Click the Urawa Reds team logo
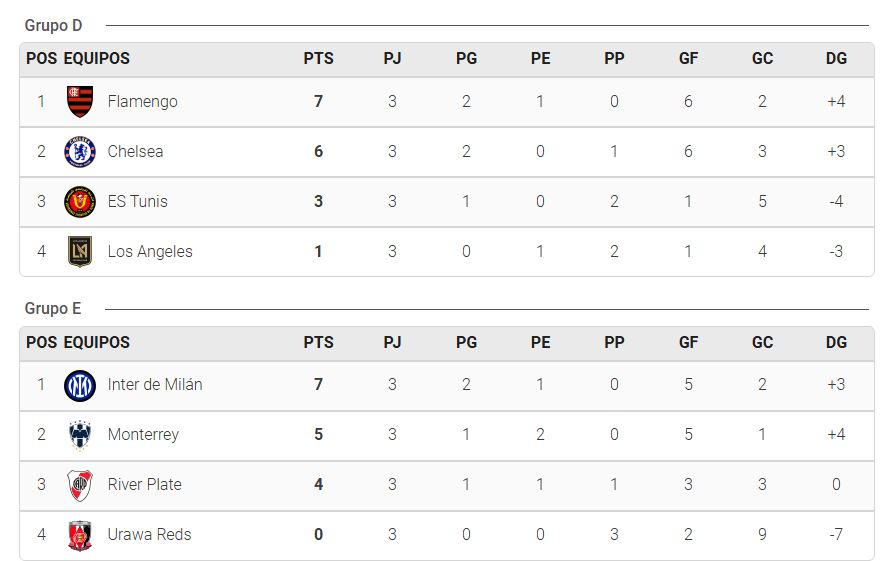 point(80,535)
